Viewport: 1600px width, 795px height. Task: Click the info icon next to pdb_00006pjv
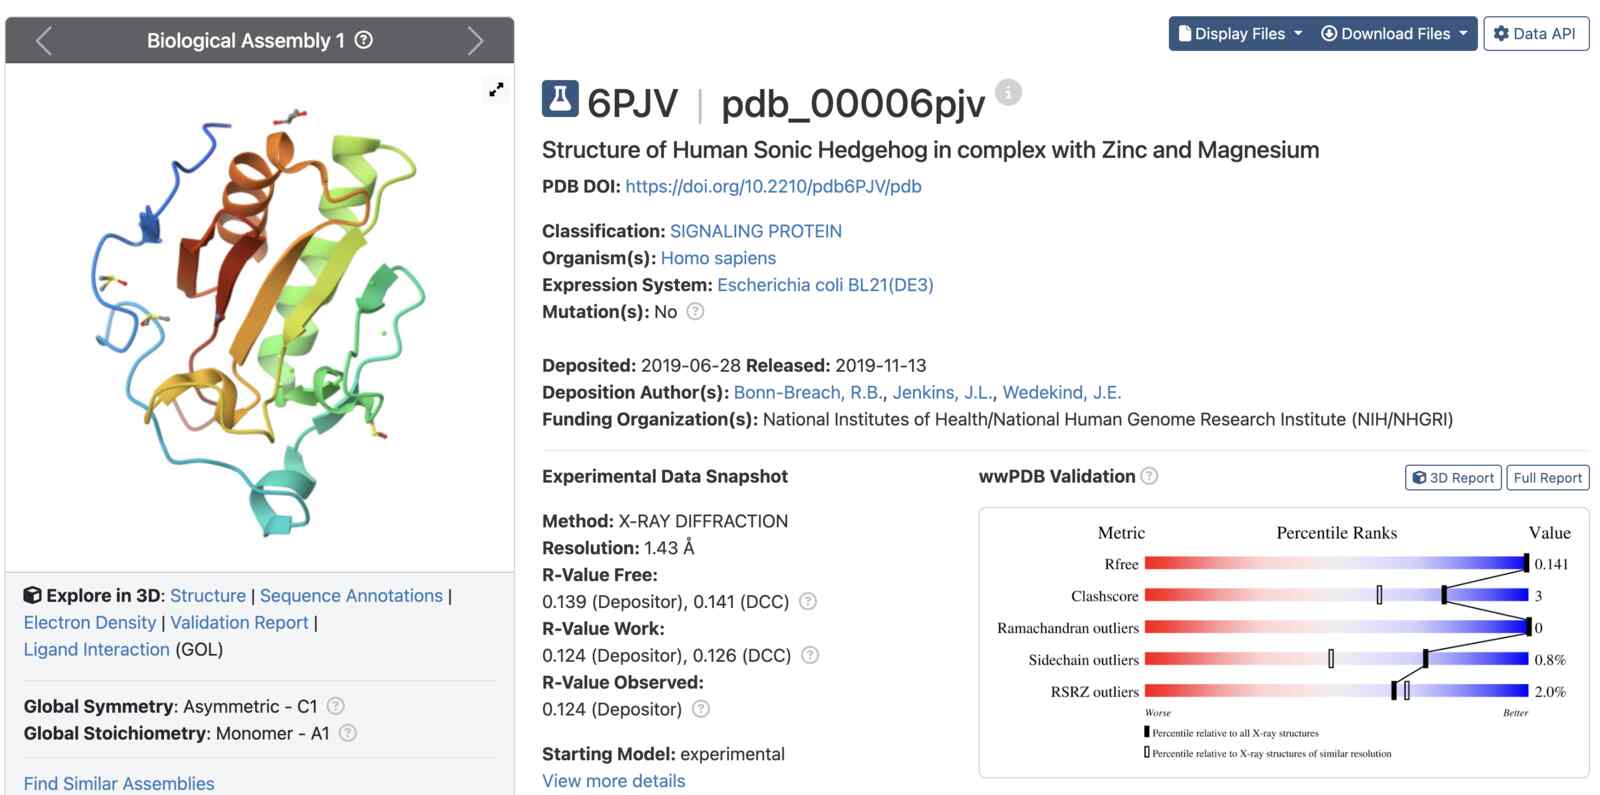coord(1008,92)
